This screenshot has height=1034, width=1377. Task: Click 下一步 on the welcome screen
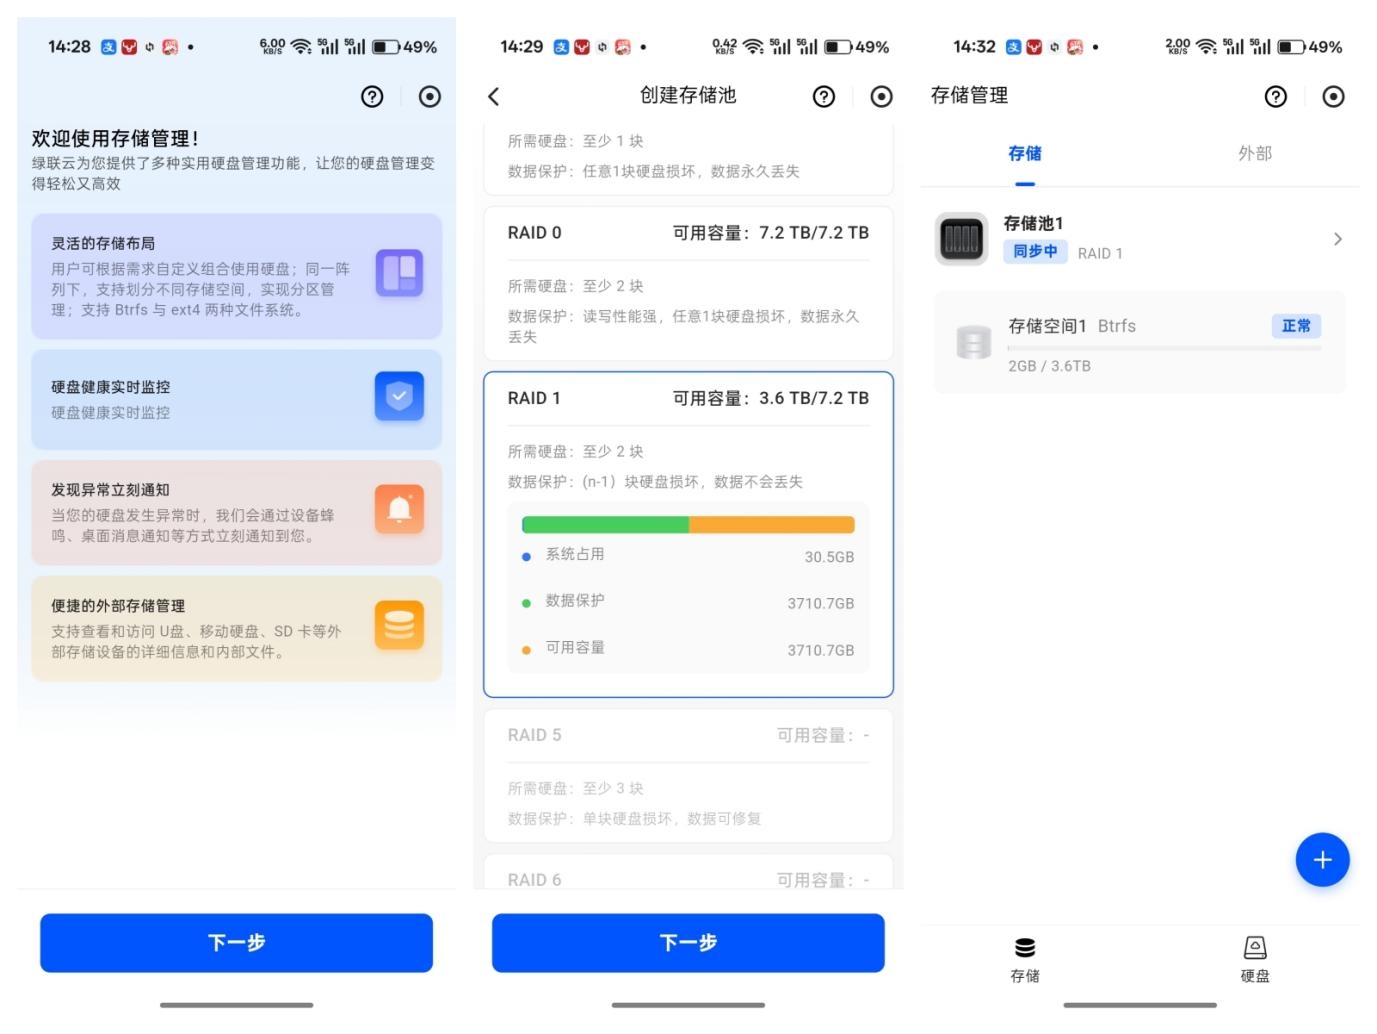point(236,942)
